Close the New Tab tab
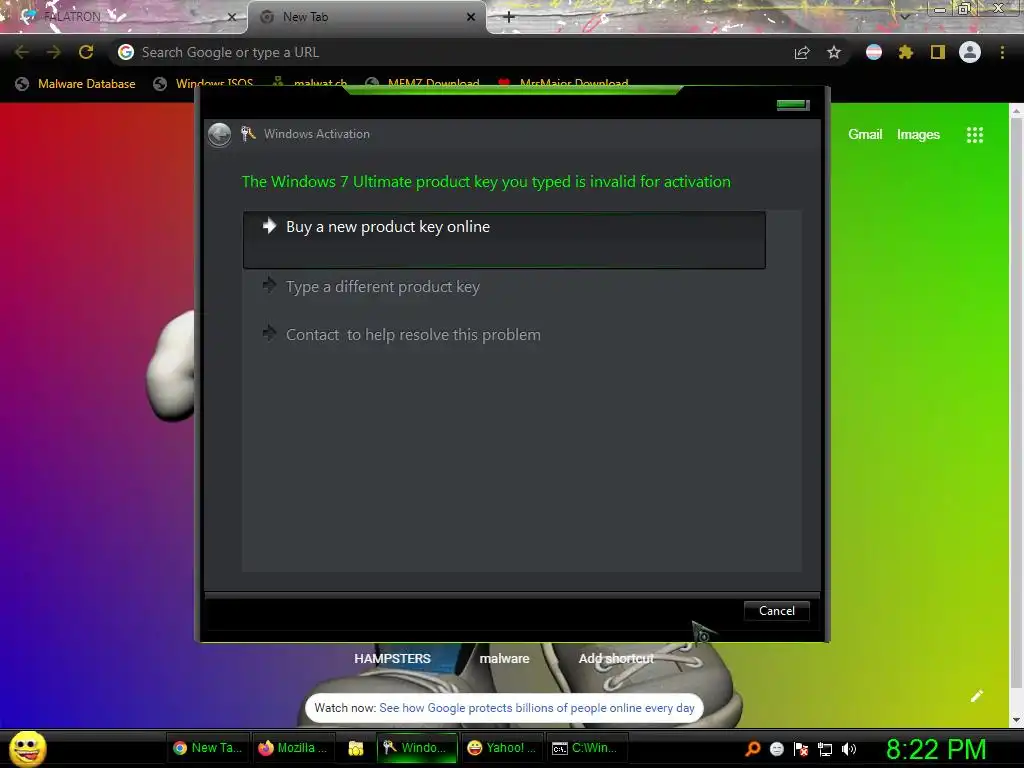 (471, 17)
